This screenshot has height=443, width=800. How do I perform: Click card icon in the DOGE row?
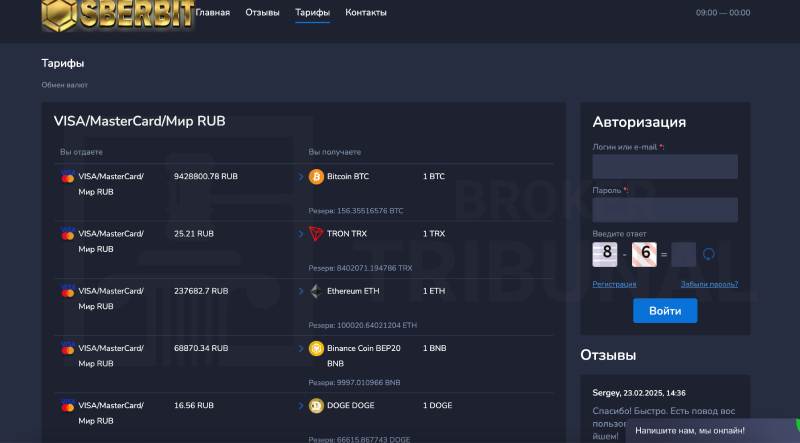tap(68, 405)
